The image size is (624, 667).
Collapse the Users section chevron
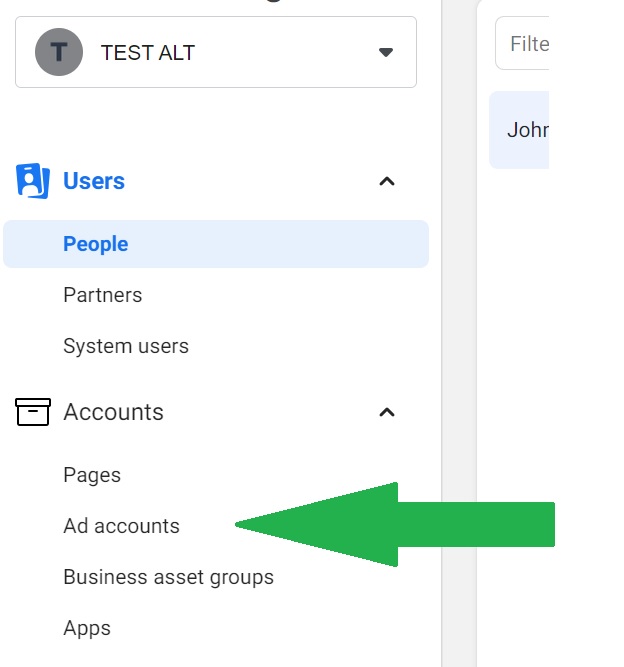387,181
